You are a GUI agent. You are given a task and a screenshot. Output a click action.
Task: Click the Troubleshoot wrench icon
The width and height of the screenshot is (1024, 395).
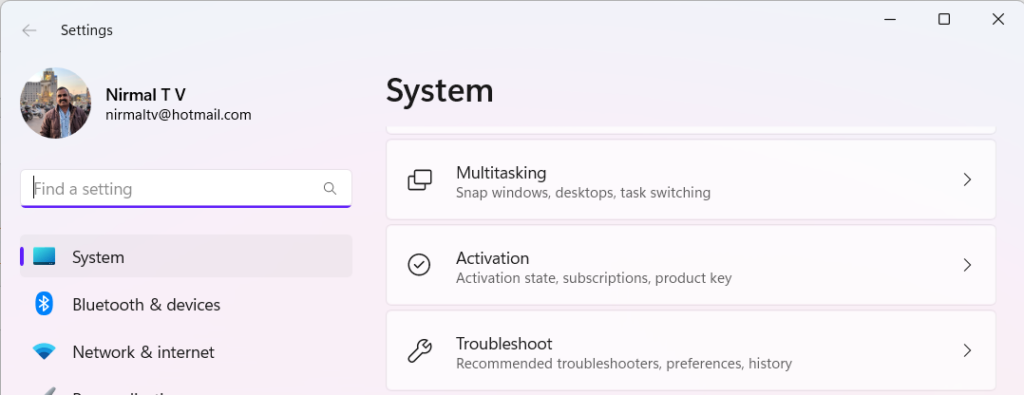click(x=419, y=351)
